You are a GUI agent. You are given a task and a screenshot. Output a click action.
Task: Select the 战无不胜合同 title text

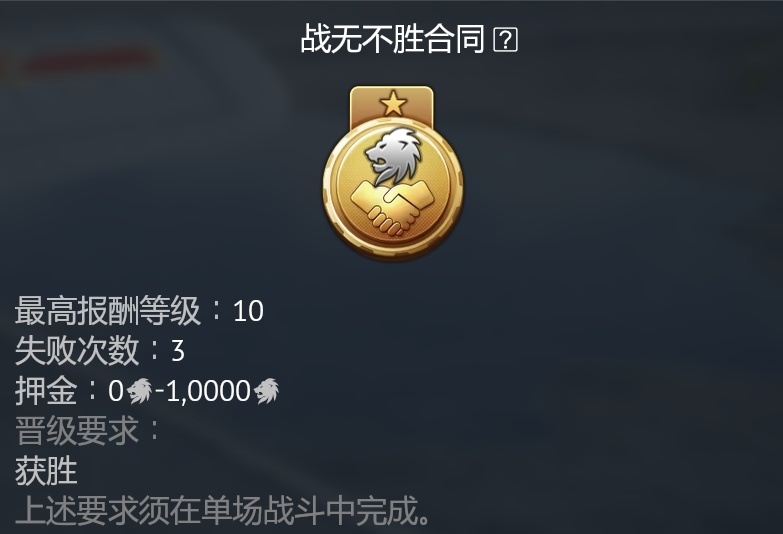pos(392,39)
